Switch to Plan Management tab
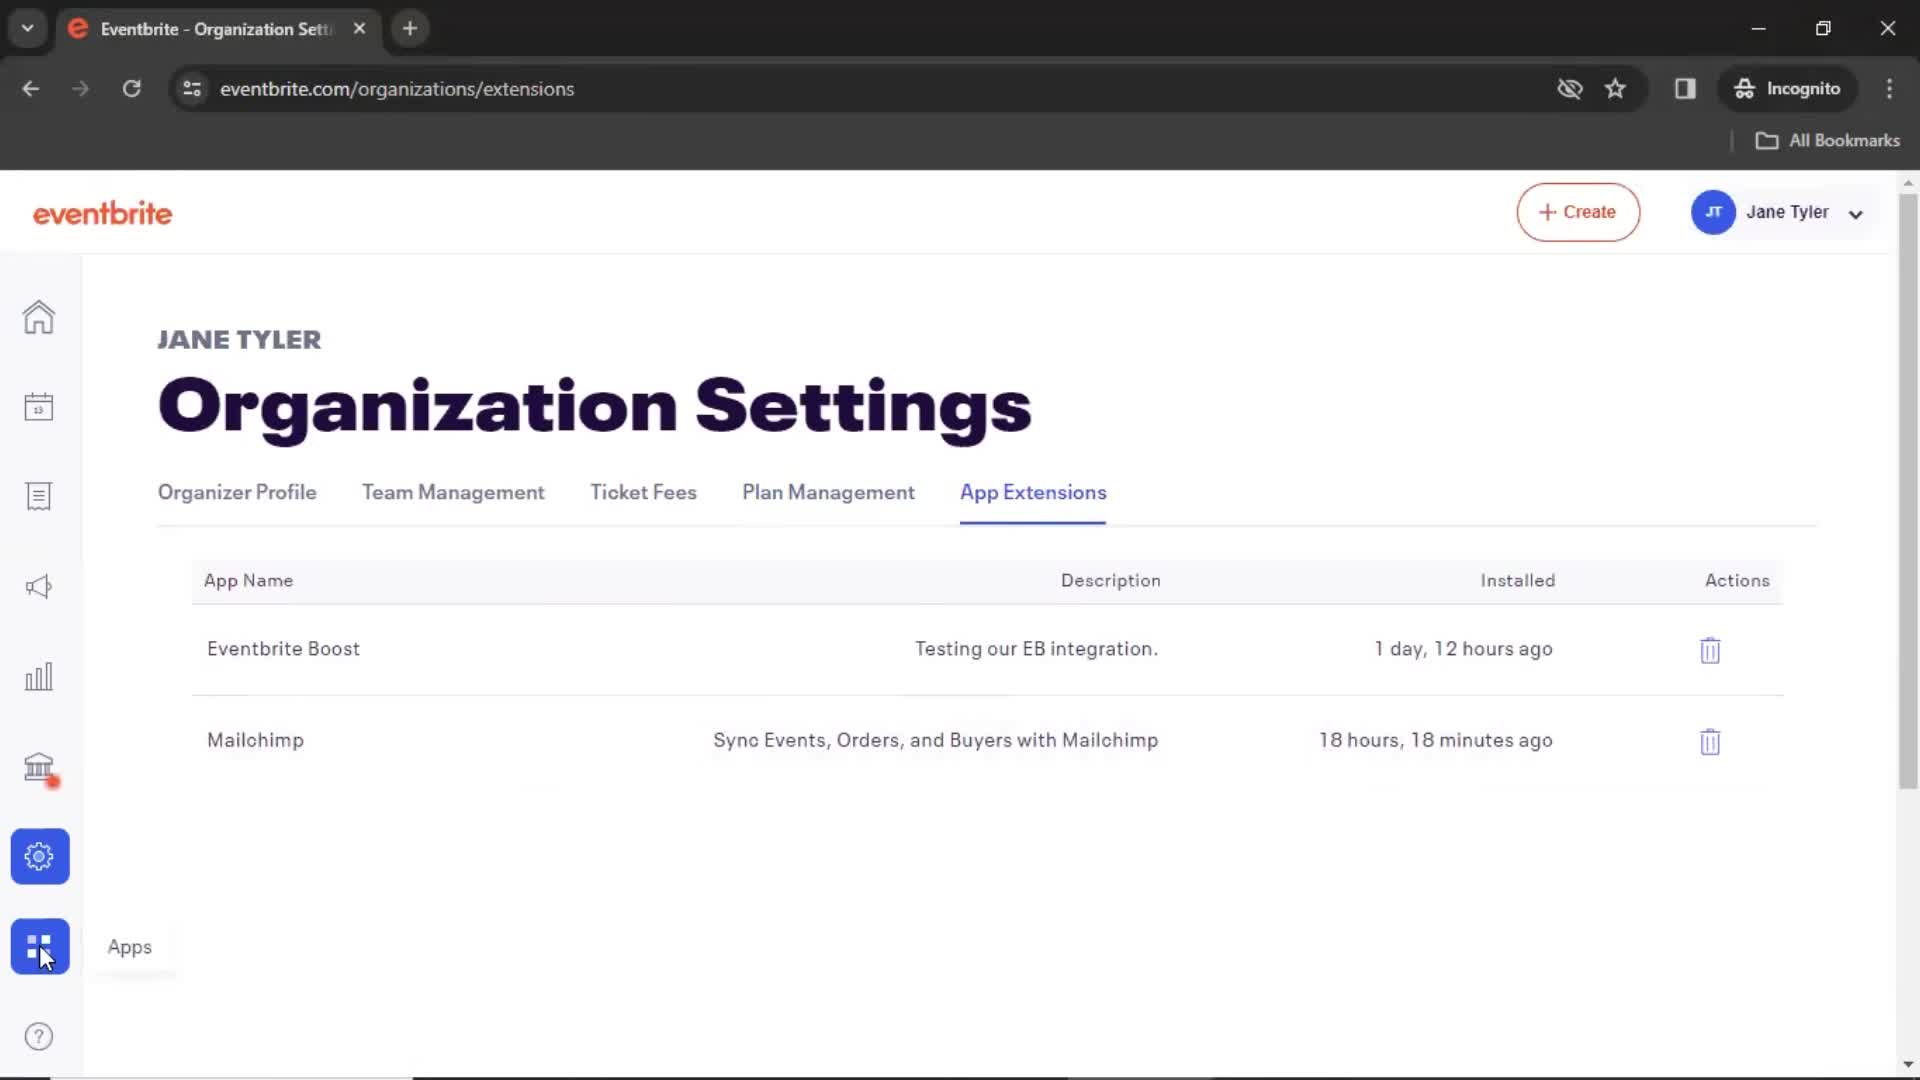 (x=828, y=492)
